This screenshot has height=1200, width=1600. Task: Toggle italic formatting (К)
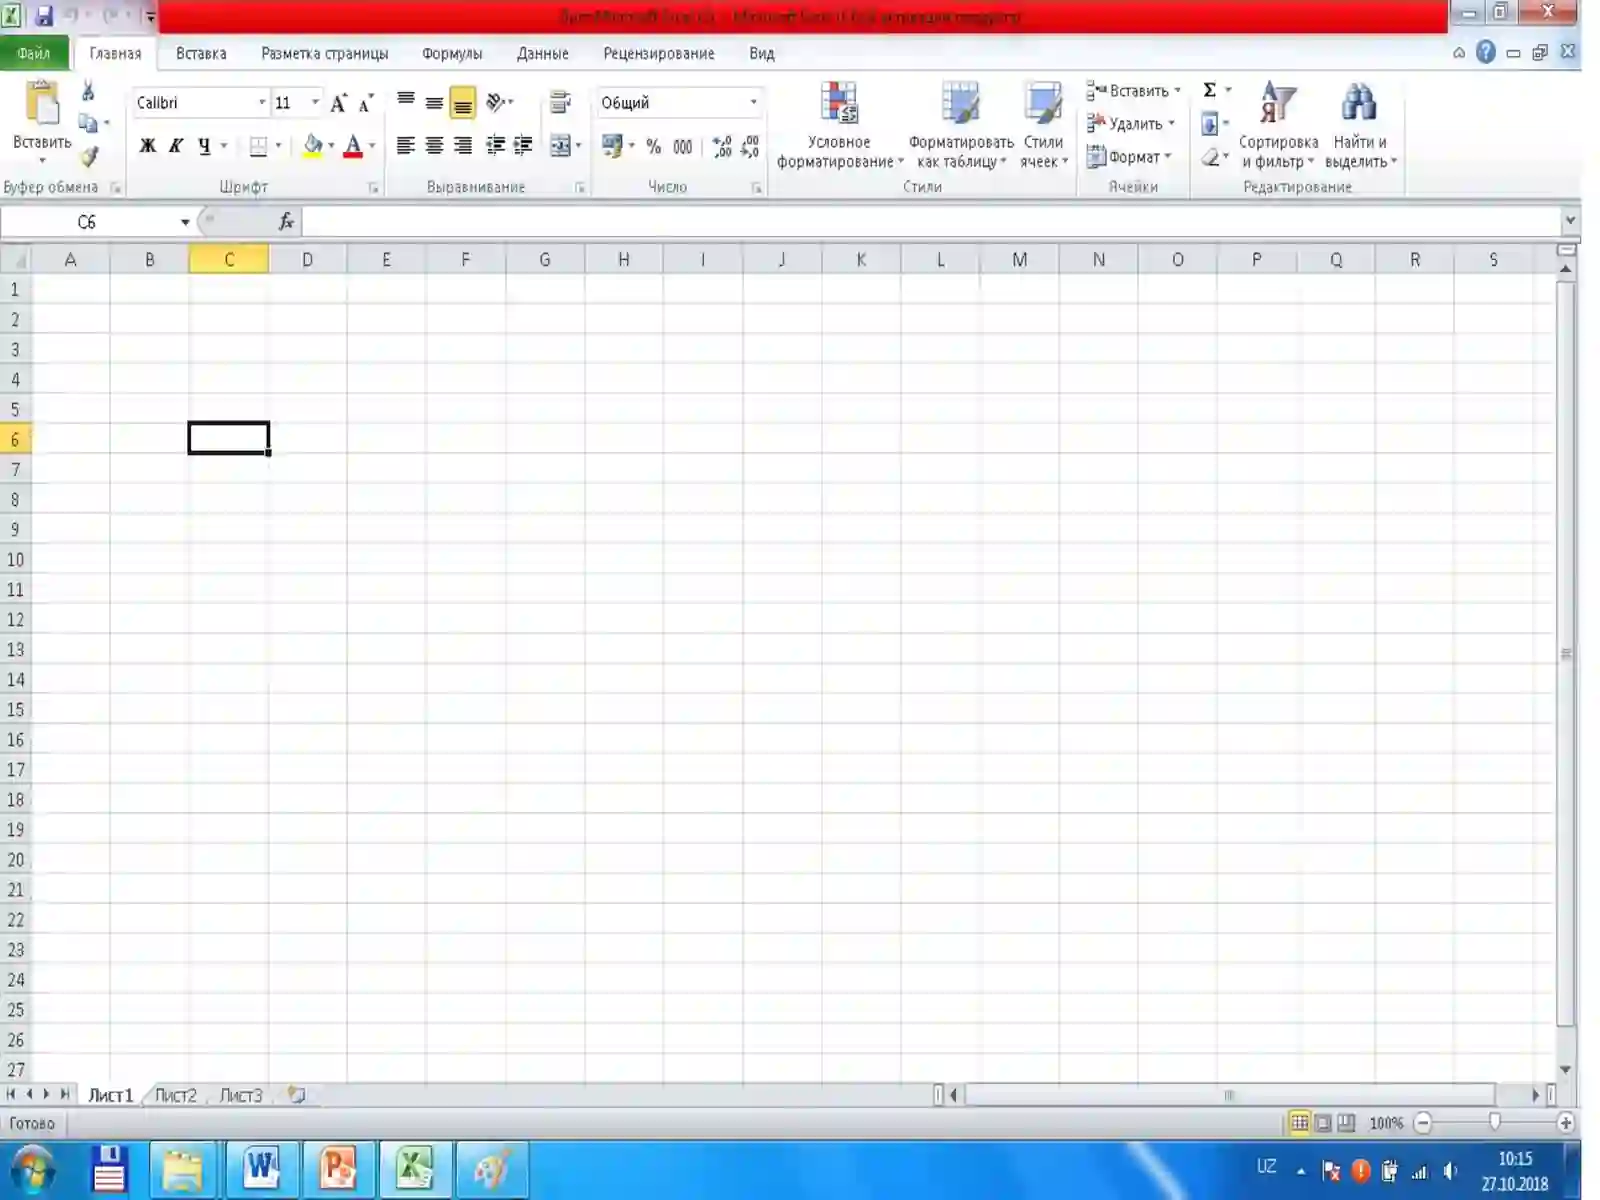pos(176,146)
